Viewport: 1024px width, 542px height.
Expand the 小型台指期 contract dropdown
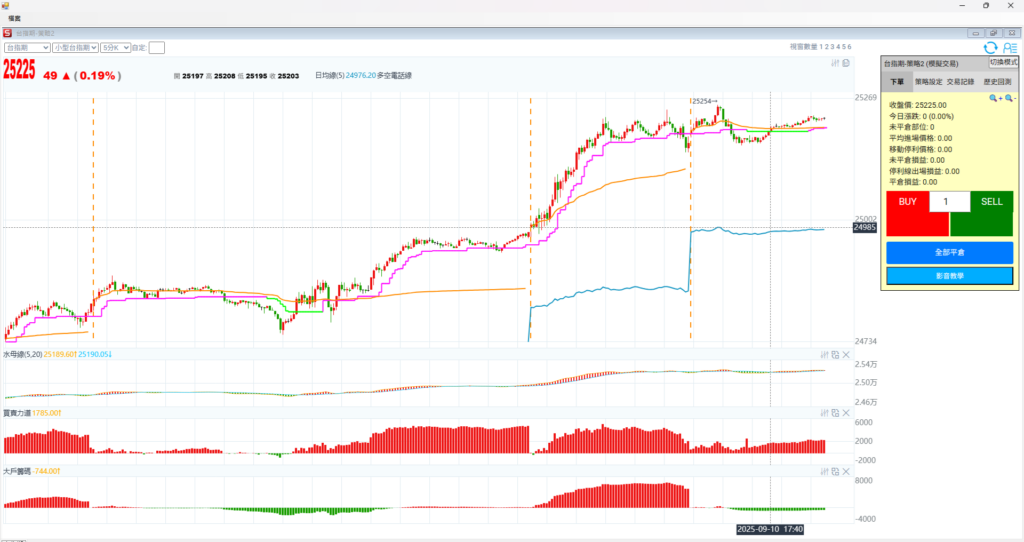tap(76, 47)
